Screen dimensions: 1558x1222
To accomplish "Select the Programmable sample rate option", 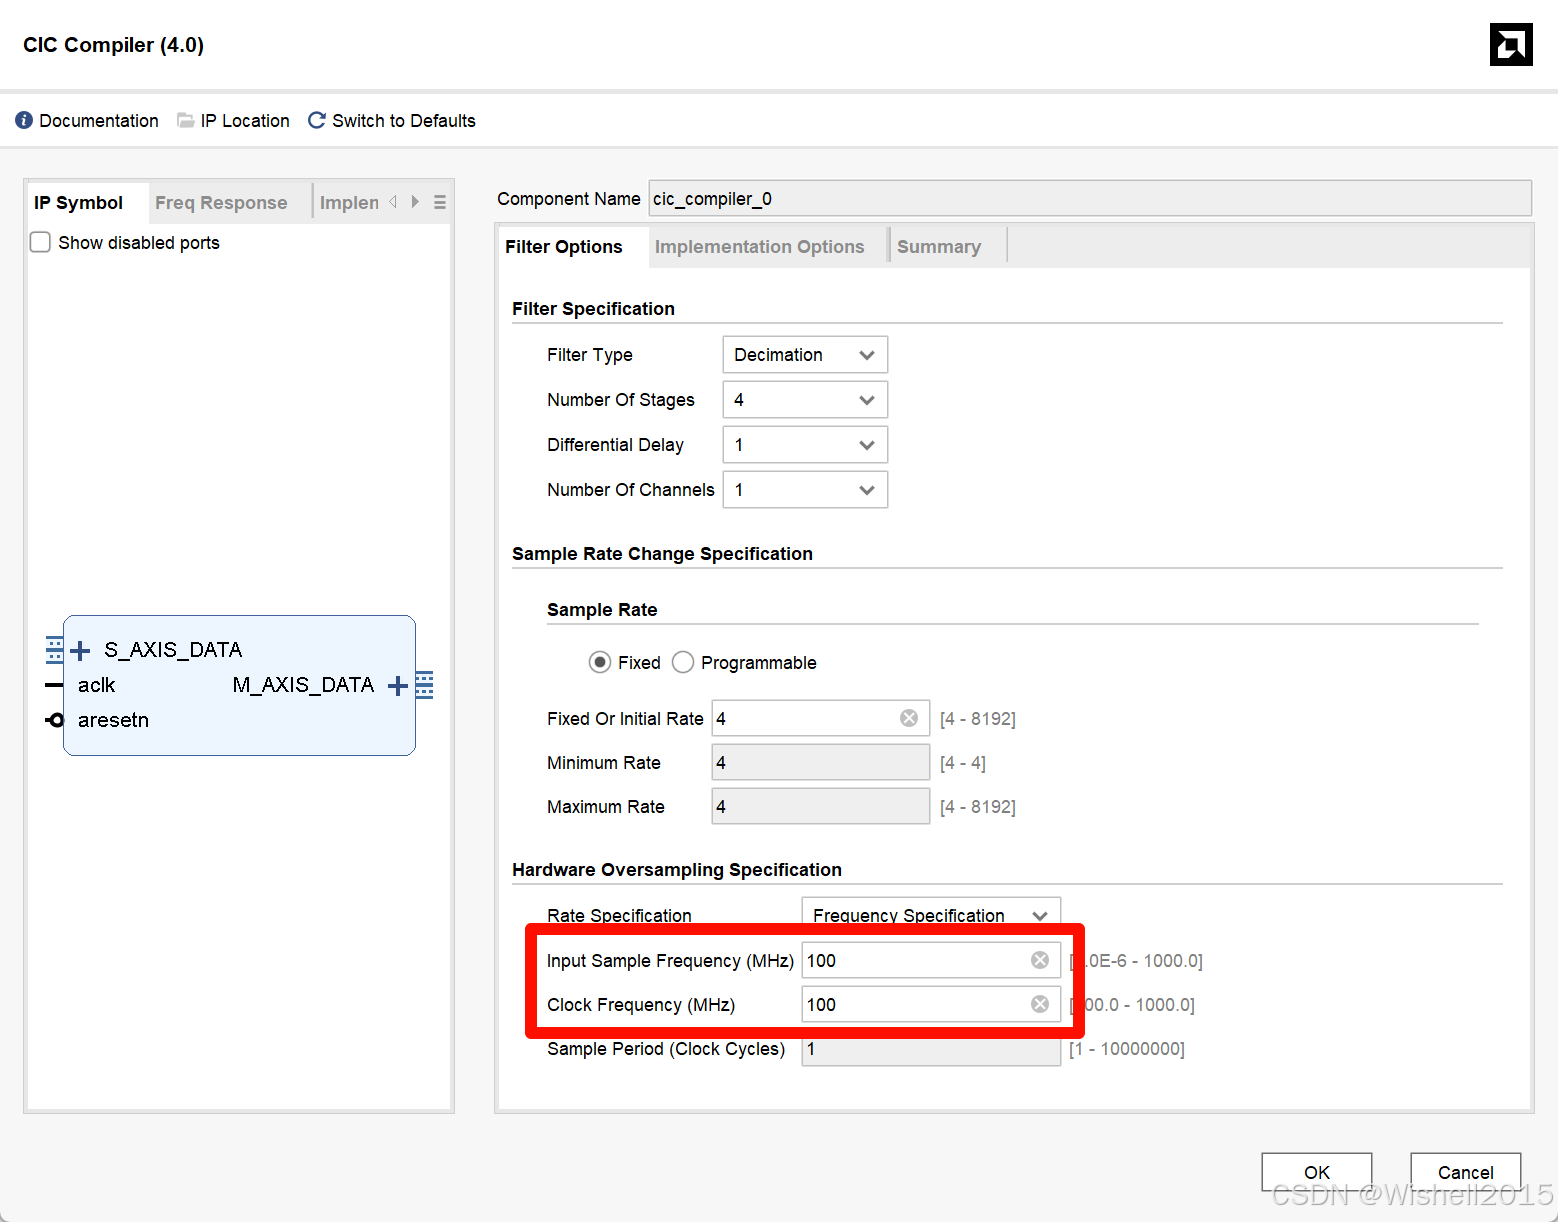I will [683, 662].
